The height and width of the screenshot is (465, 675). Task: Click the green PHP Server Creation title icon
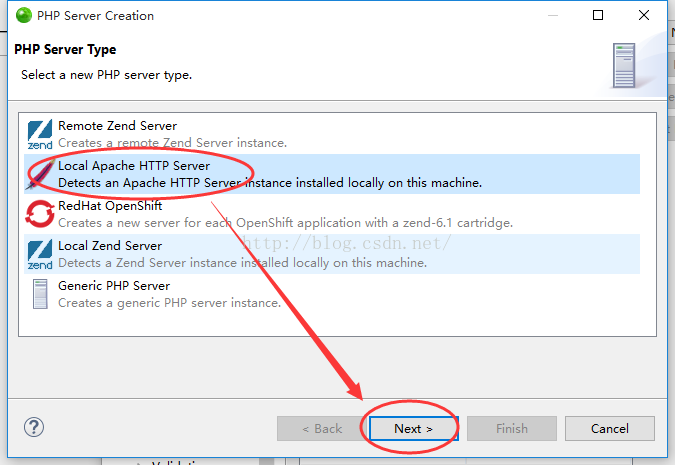[24, 16]
